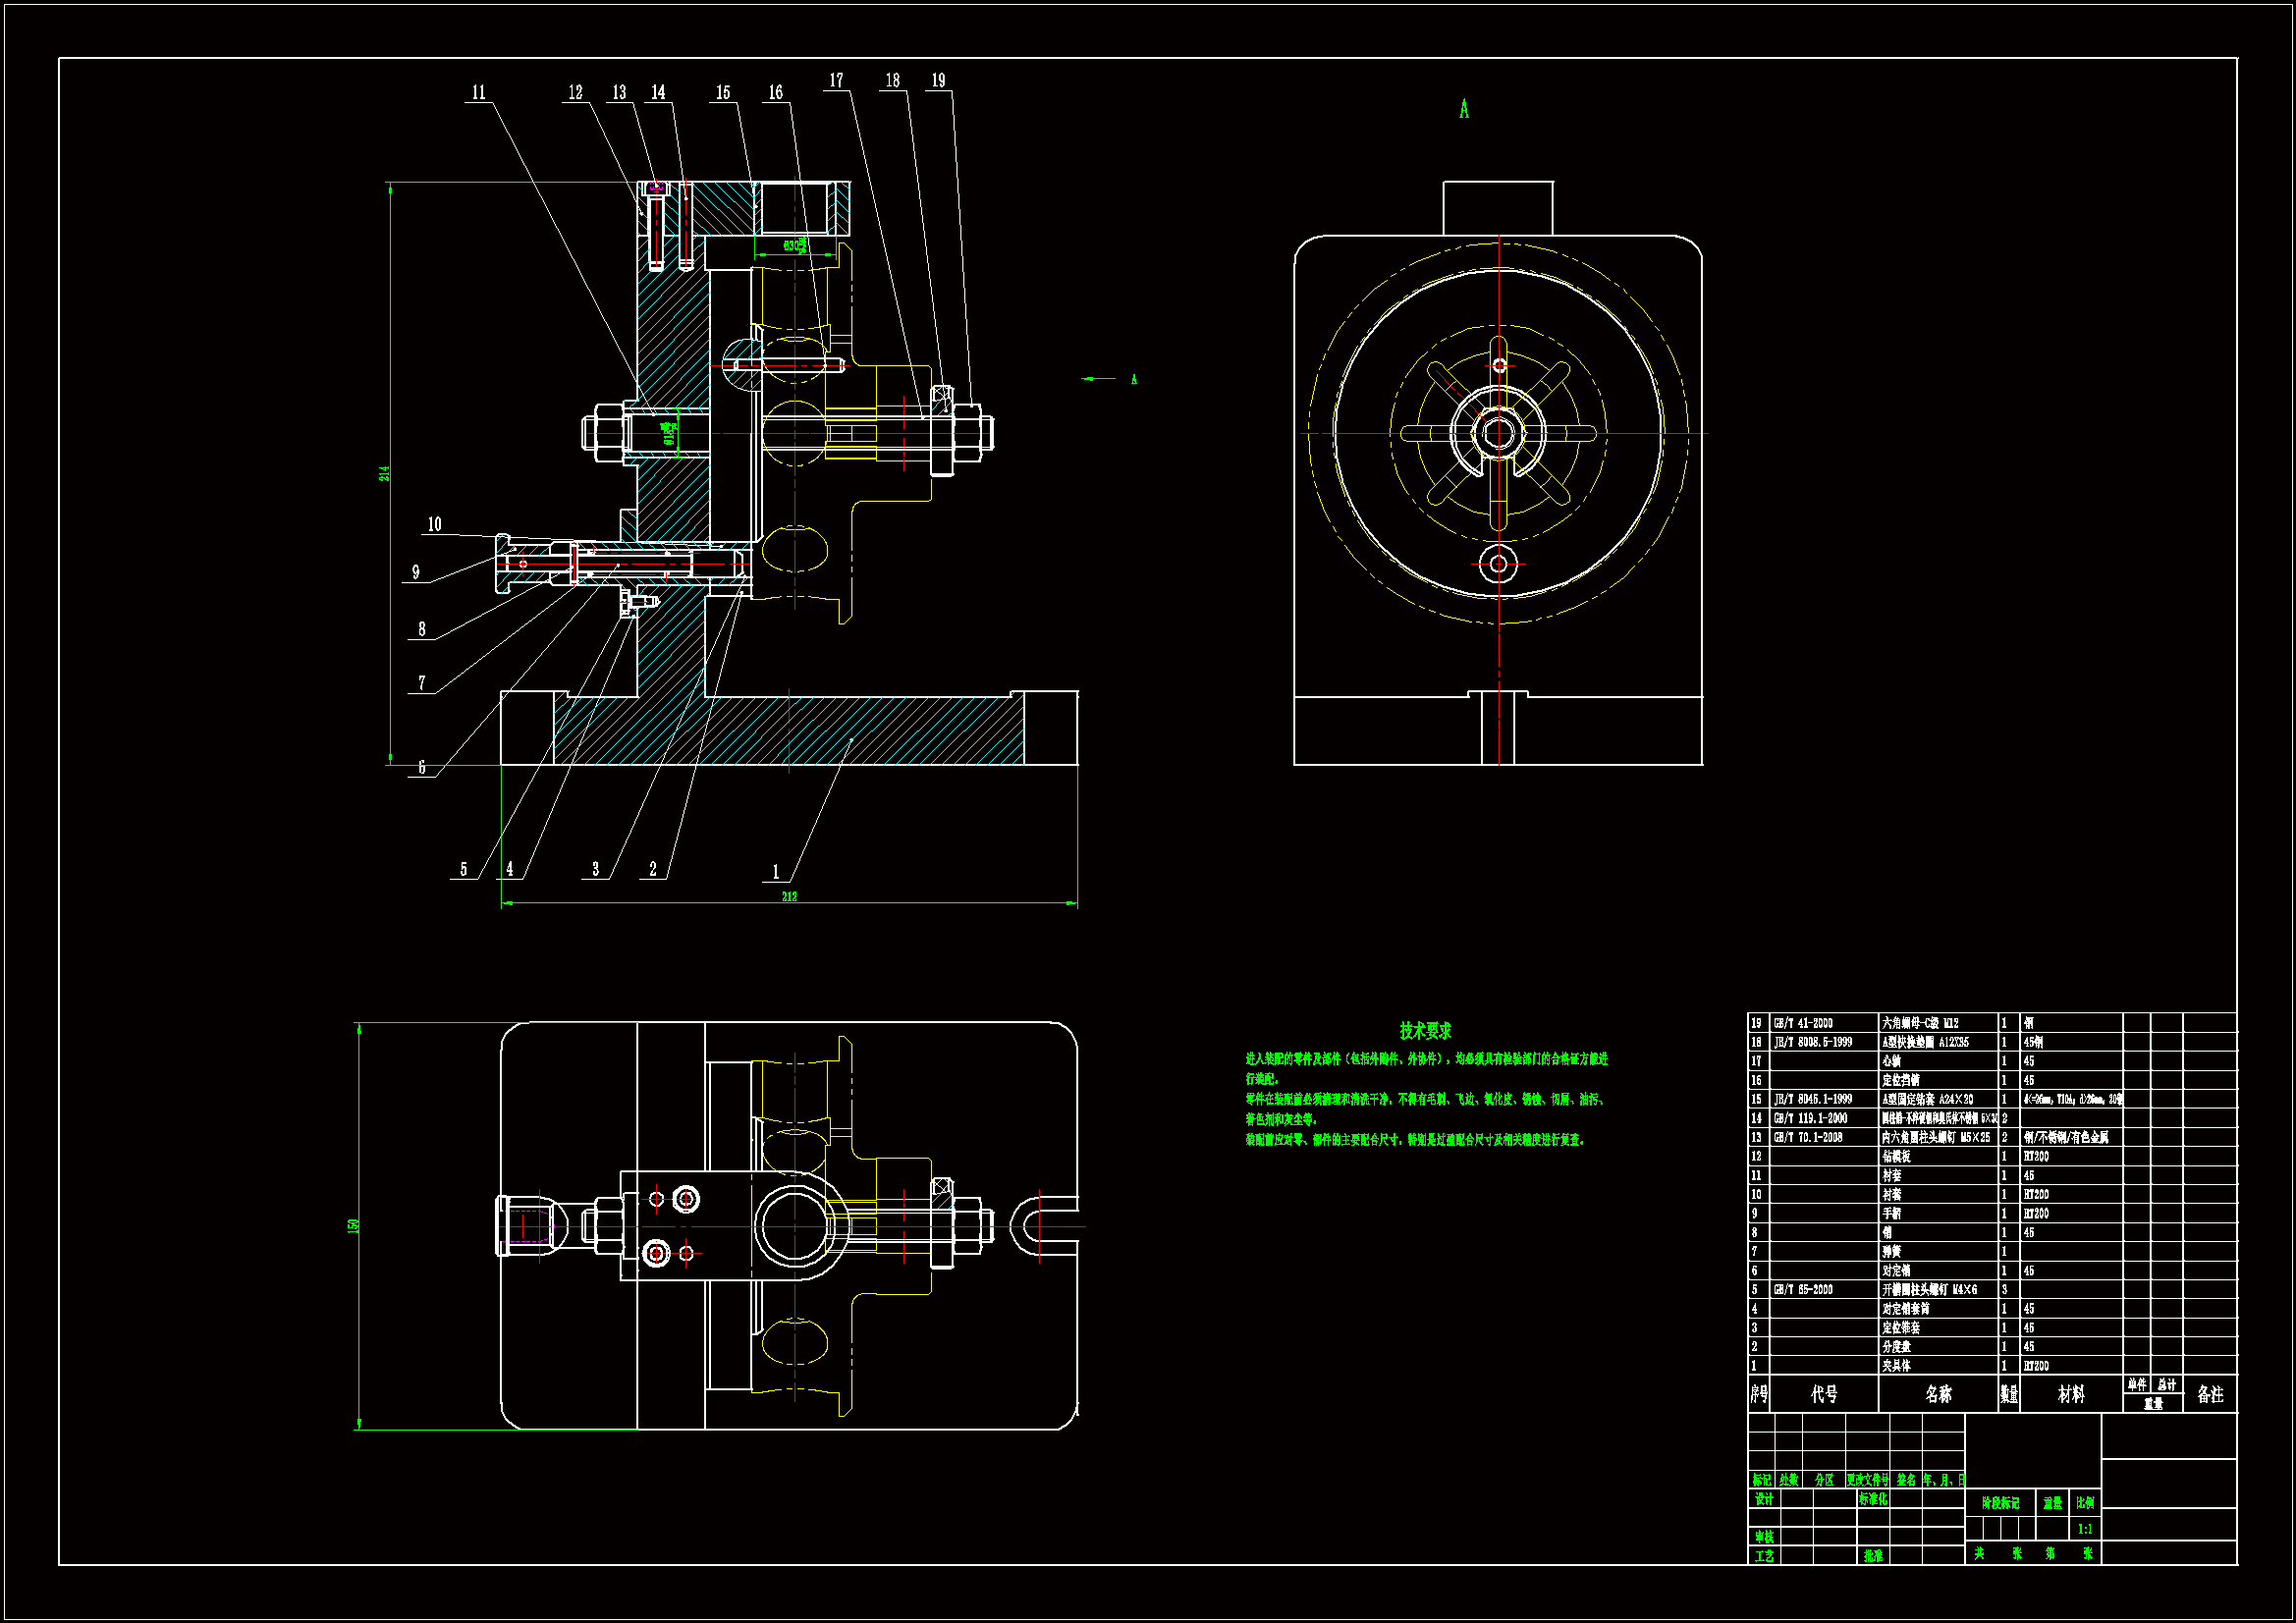Click the 备注 column header
This screenshot has height=1623, width=2296.
[2210, 1394]
